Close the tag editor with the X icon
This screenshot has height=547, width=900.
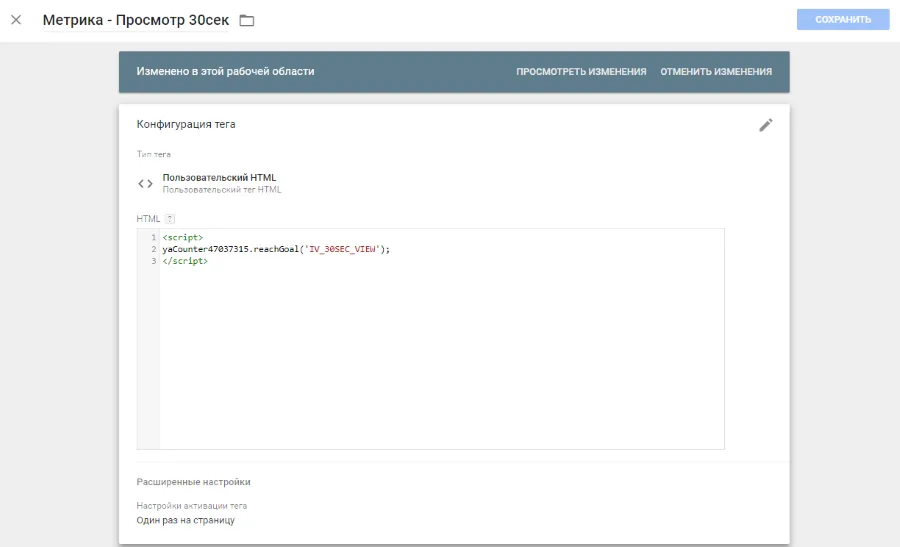16,20
